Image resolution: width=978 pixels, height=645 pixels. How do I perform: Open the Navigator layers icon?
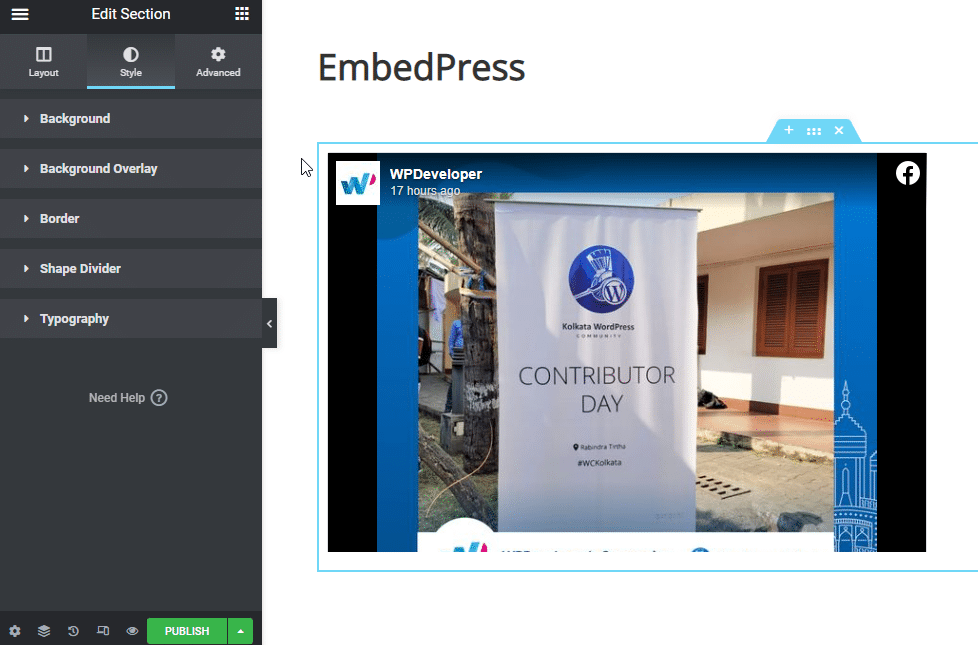44,631
